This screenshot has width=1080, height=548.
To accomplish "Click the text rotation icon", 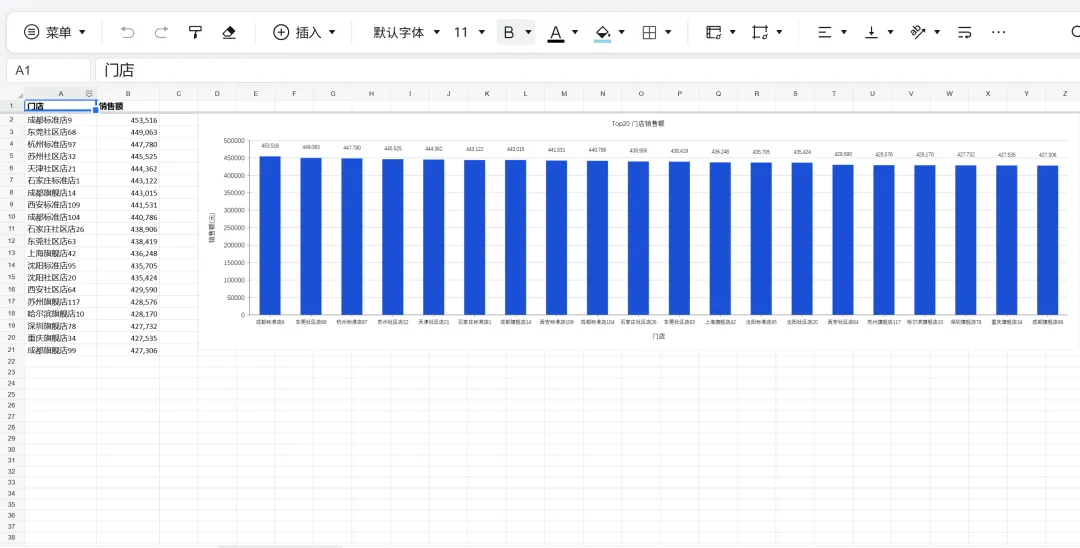I will point(917,32).
